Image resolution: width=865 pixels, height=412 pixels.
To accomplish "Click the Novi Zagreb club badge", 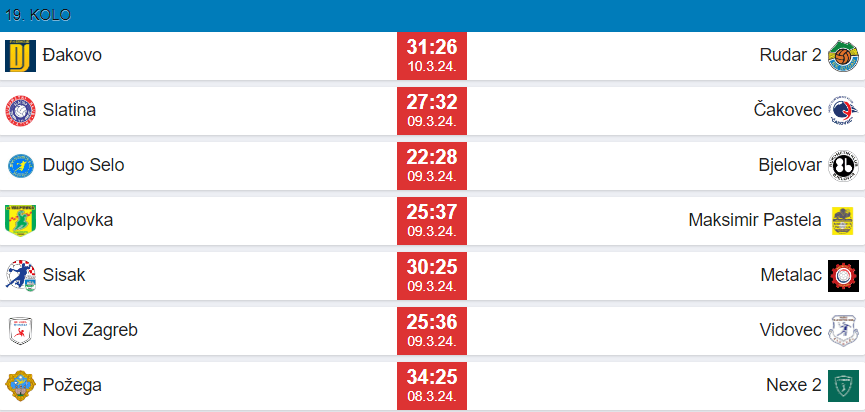I will pyautogui.click(x=20, y=330).
